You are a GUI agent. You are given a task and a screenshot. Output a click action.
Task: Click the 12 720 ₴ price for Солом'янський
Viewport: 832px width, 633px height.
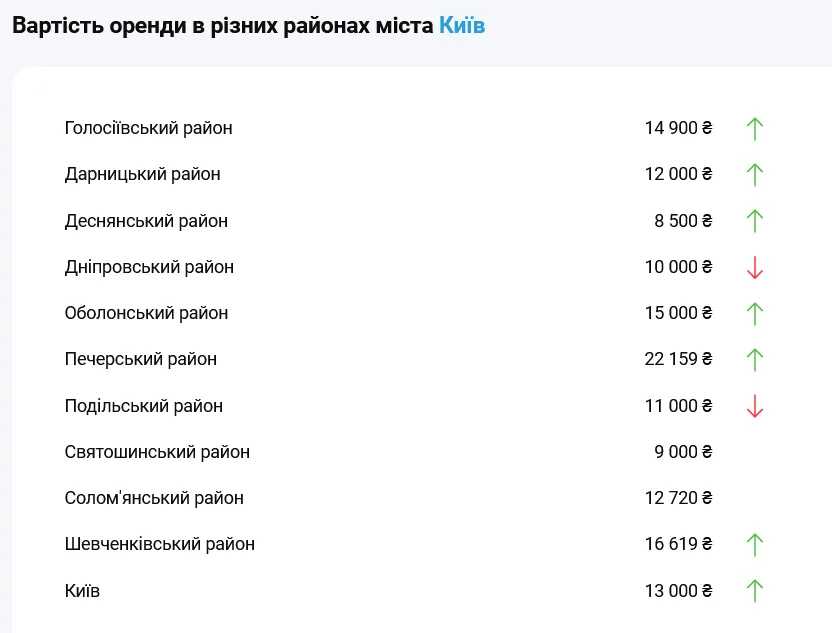[x=678, y=498]
